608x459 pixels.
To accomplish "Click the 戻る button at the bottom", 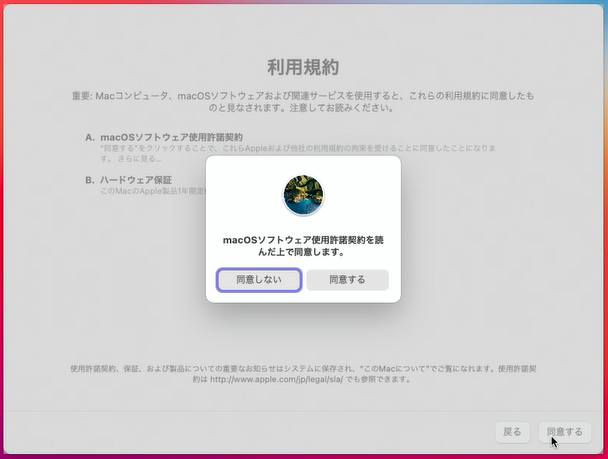I will point(512,432).
